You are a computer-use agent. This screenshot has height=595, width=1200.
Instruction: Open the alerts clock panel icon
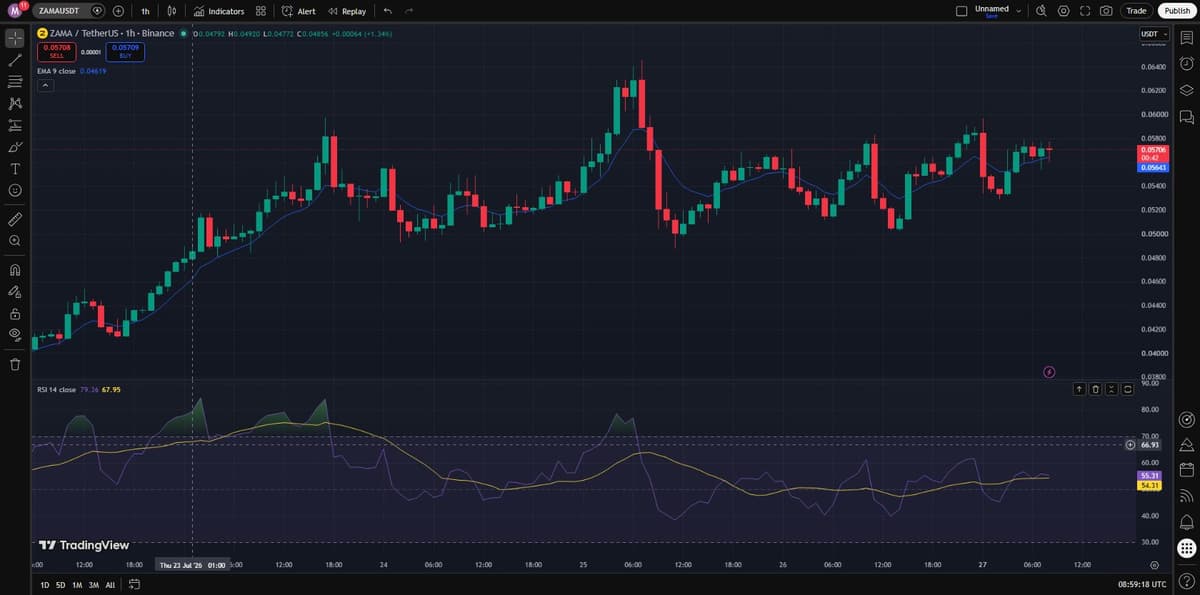(x=1186, y=65)
